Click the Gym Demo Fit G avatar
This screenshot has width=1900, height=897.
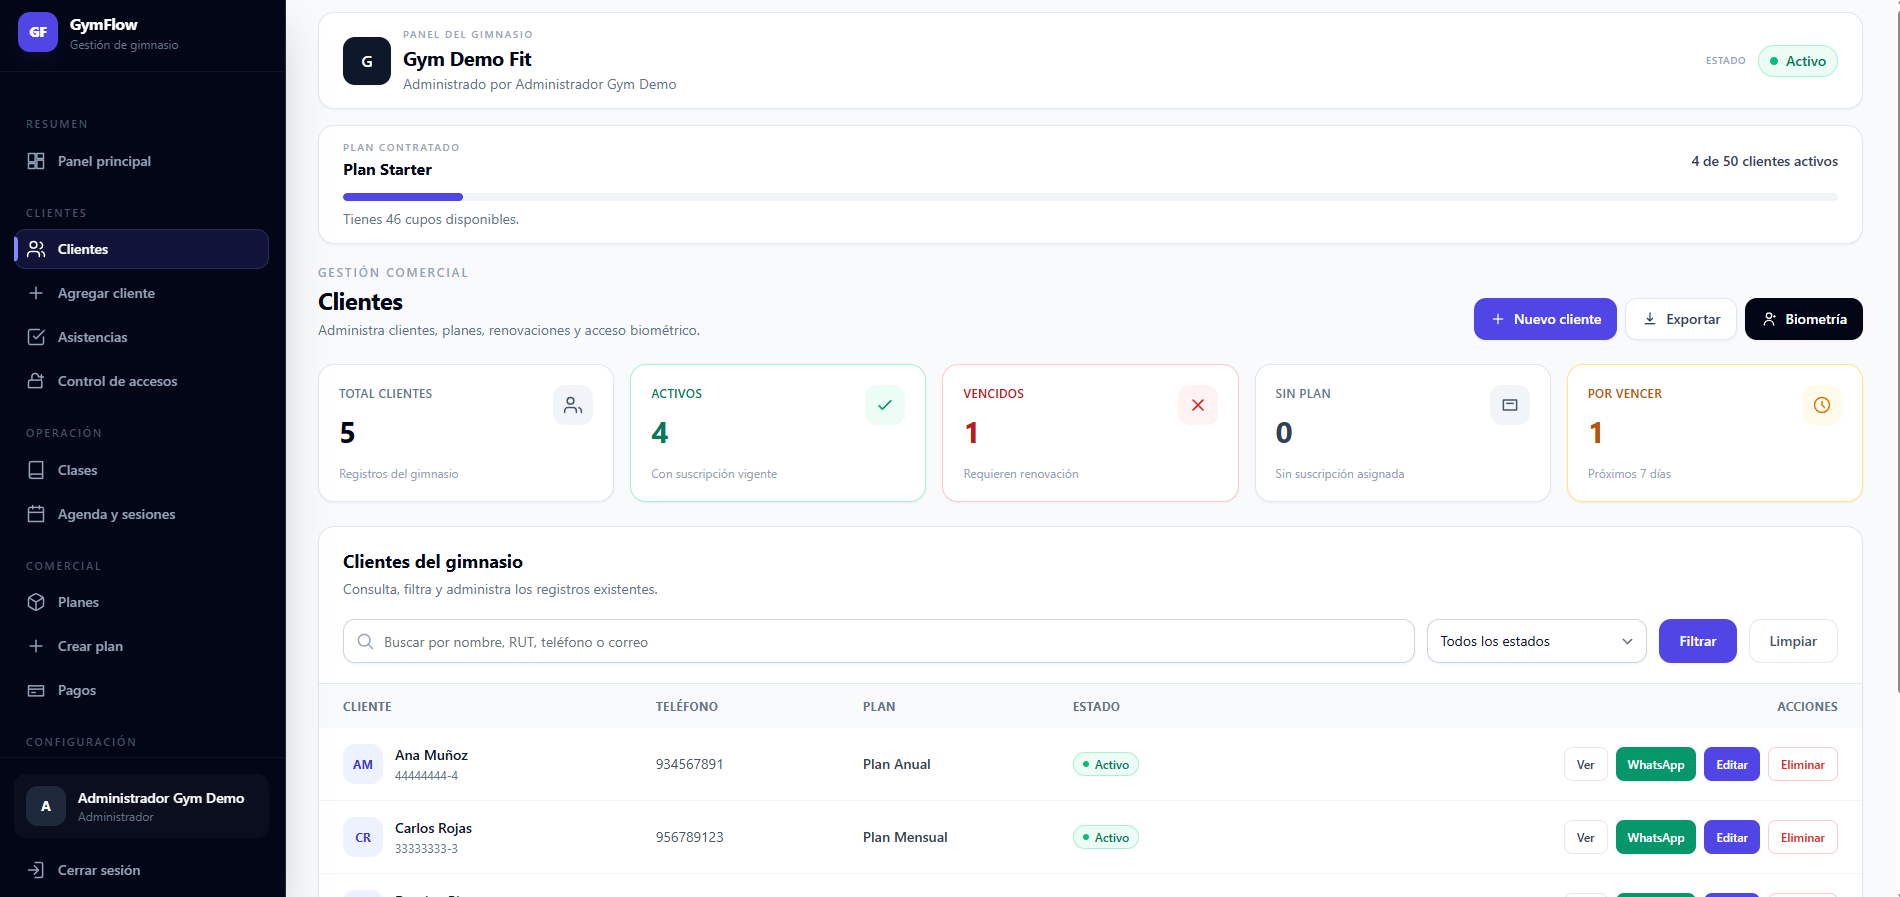[367, 61]
